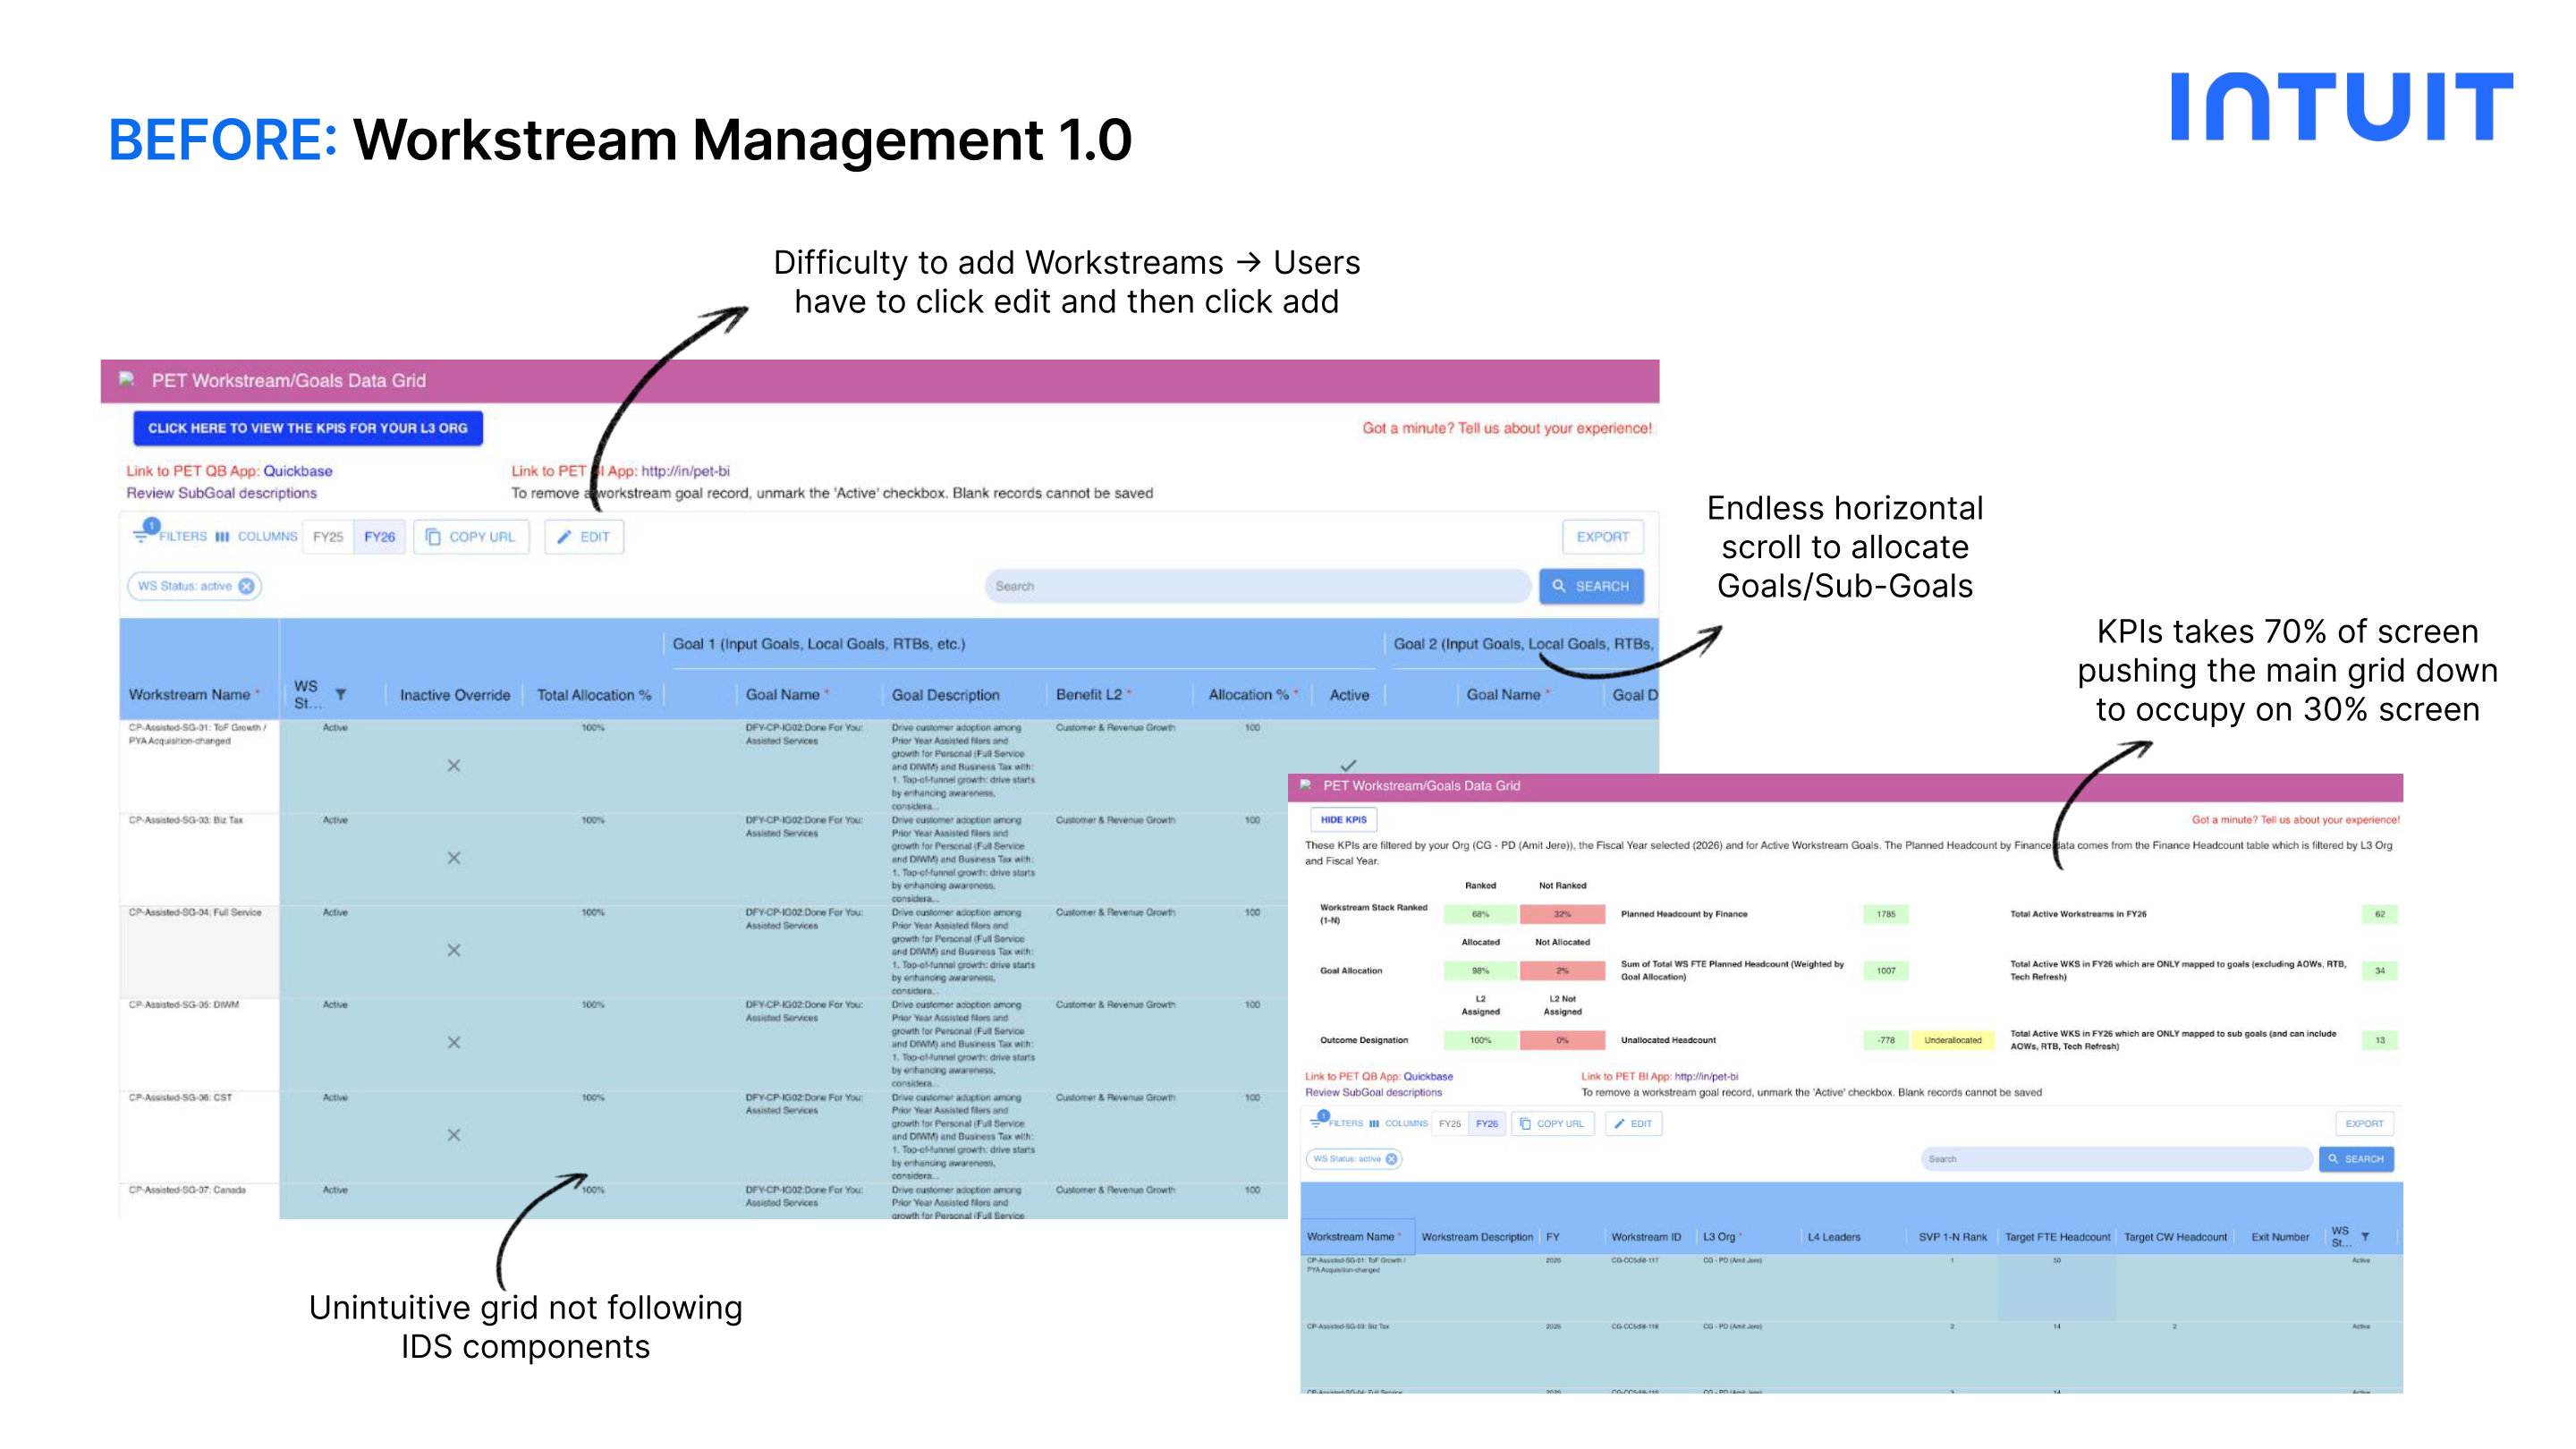Click L4 Leaders column header
2576x1449 pixels.
tap(1834, 1237)
